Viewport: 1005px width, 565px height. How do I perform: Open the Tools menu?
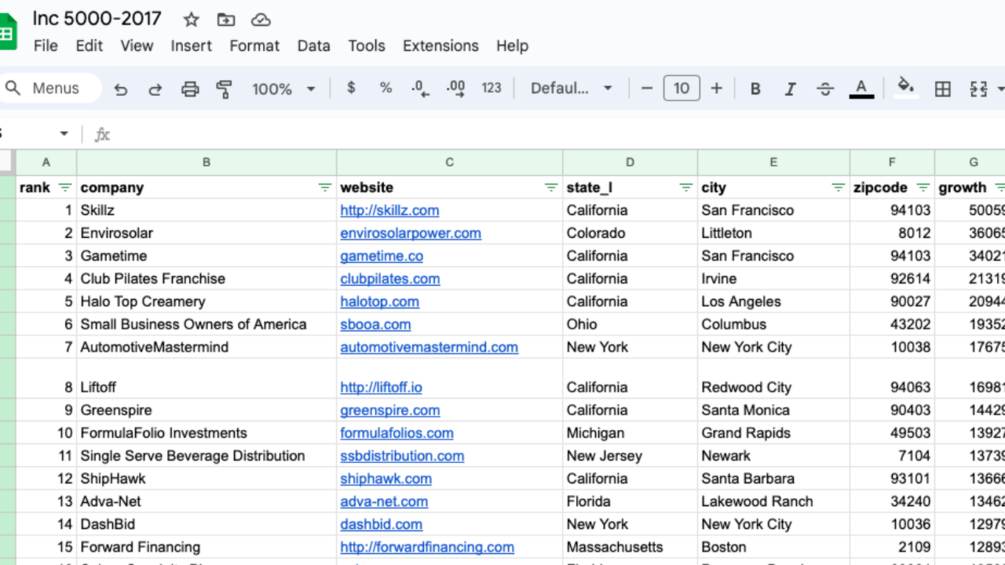coord(366,46)
